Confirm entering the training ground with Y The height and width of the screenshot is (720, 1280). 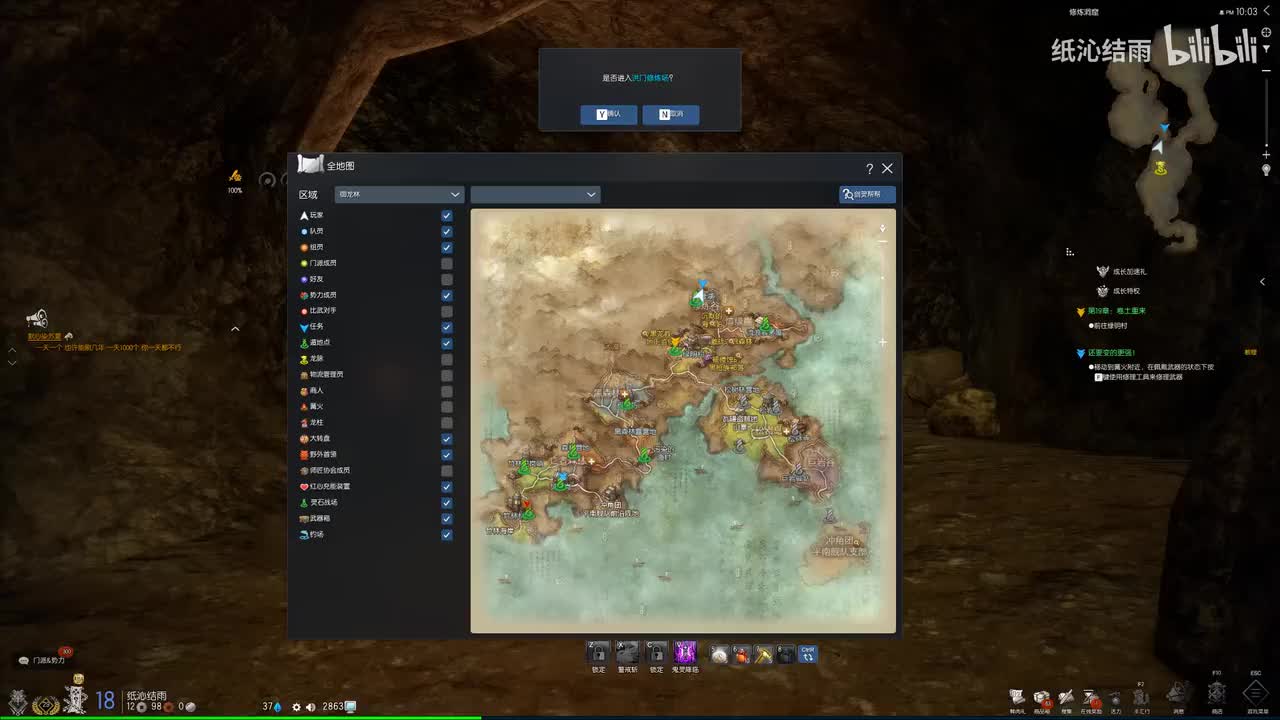tap(609, 115)
